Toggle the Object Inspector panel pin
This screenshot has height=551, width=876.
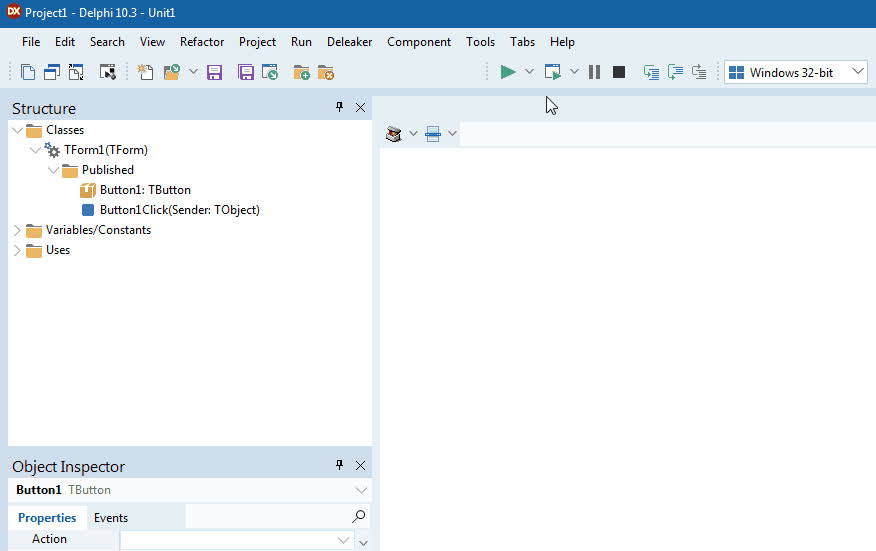[339, 465]
